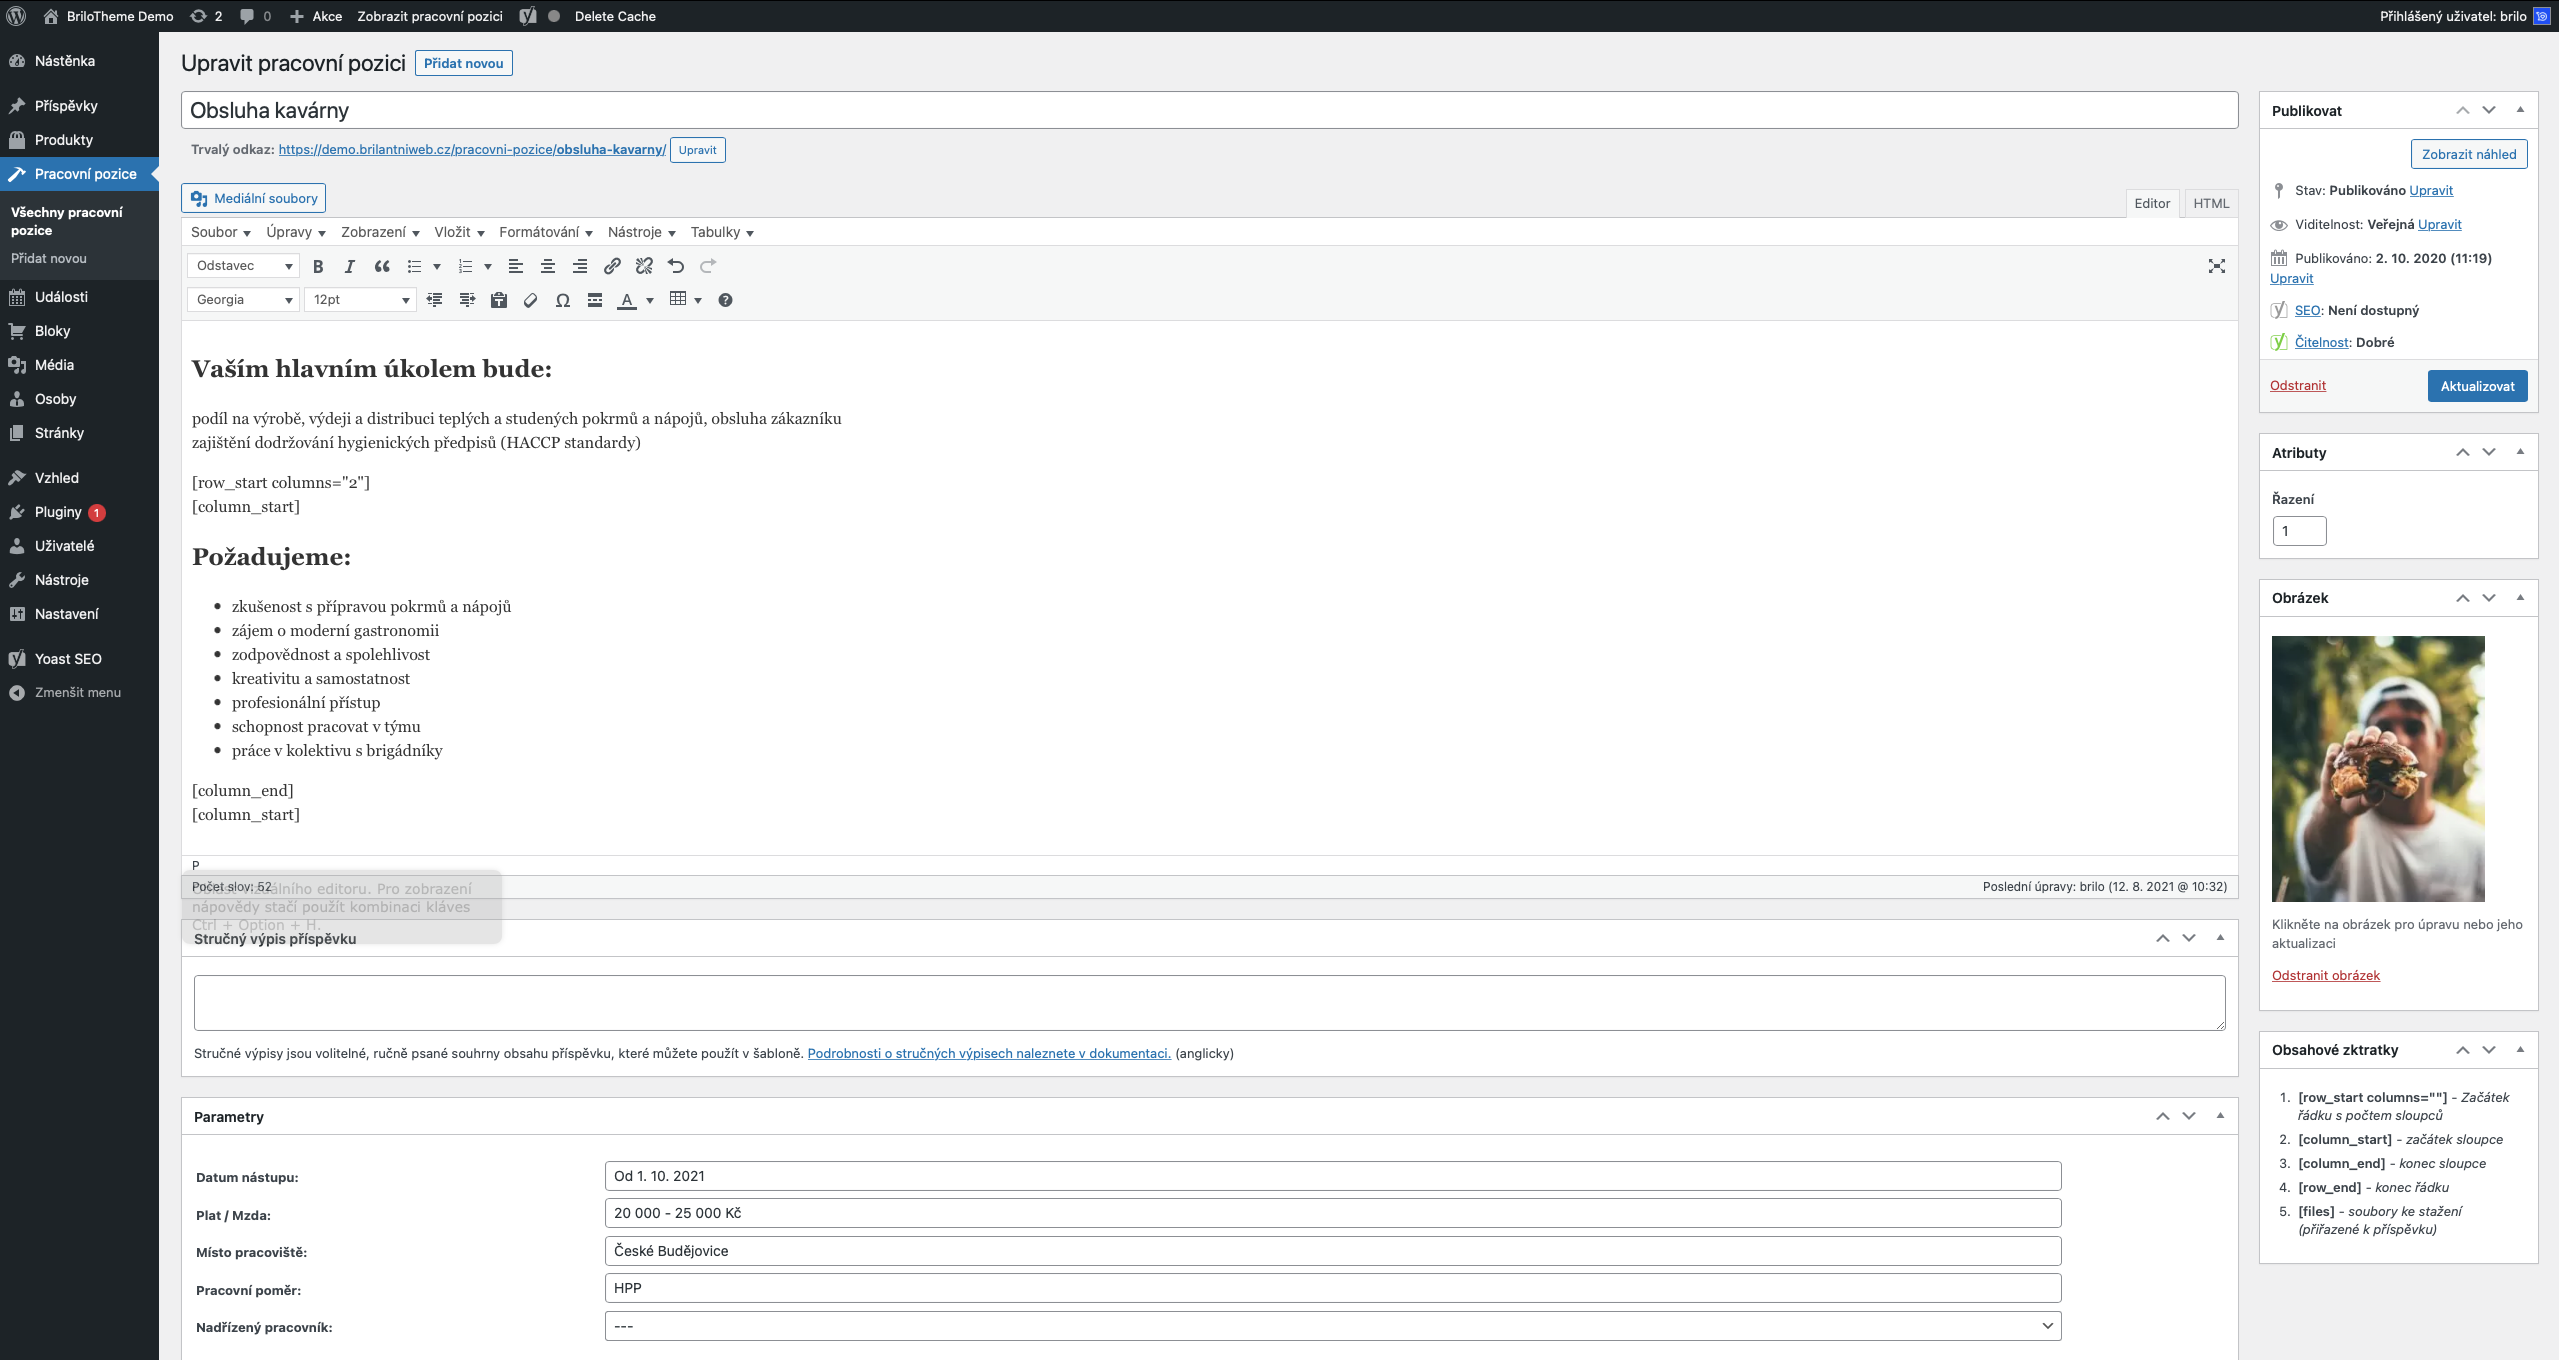2559x1360 pixels.
Task: Open the Nadřízený pracovník select box
Action: coord(1332,1326)
